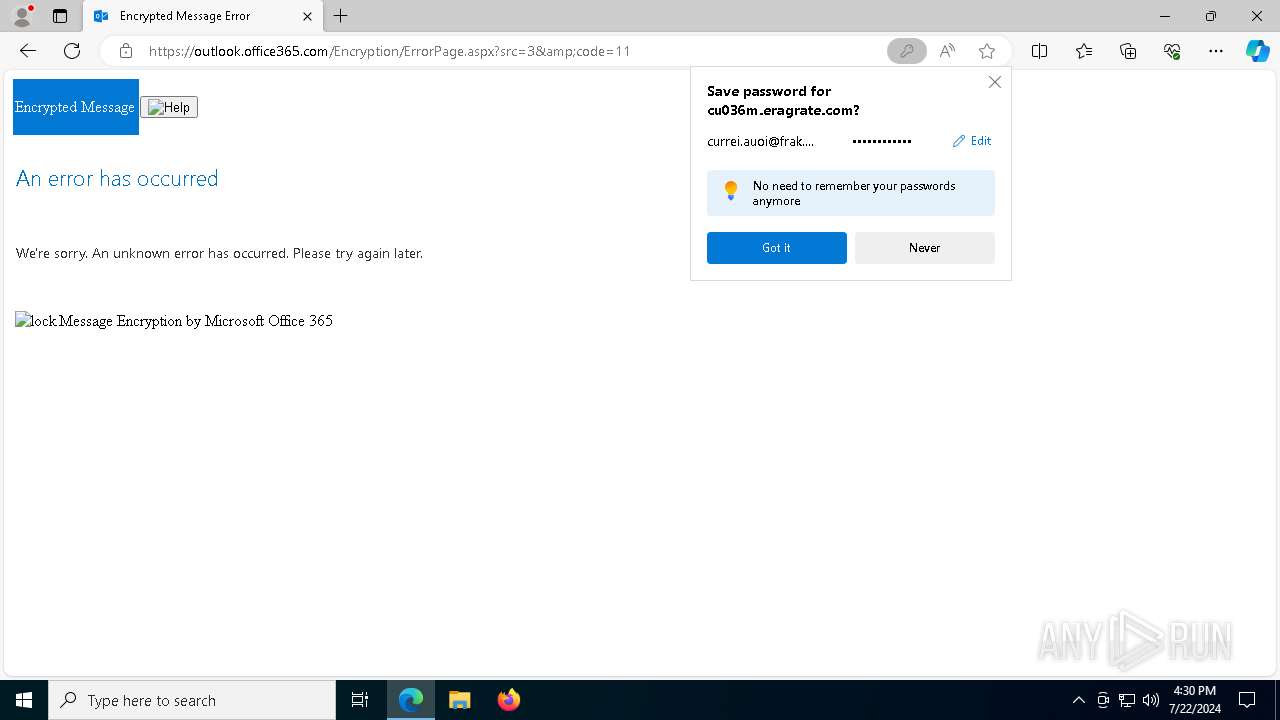
Task: Click the browser profile avatar icon
Action: (x=21, y=16)
